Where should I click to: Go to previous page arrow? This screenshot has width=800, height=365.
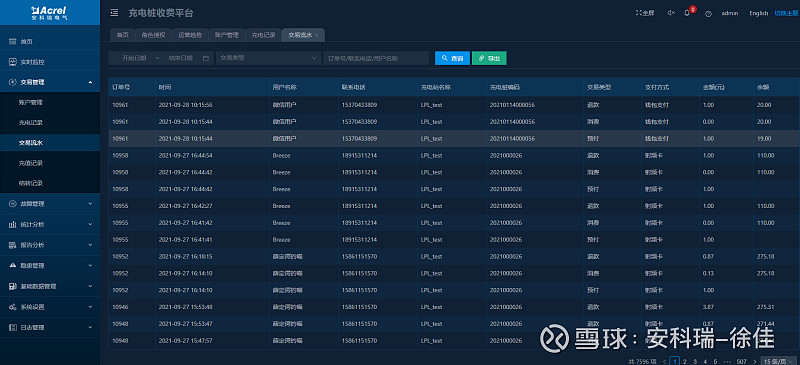tap(664, 361)
